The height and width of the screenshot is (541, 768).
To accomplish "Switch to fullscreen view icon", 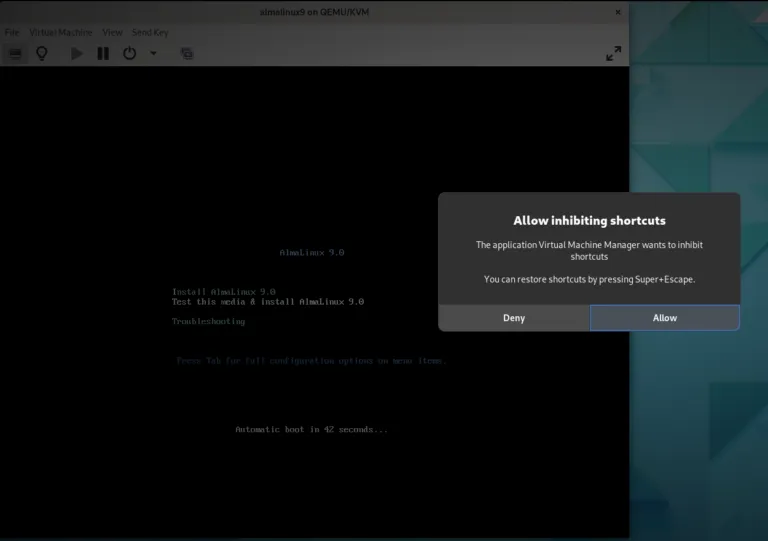I will [613, 53].
